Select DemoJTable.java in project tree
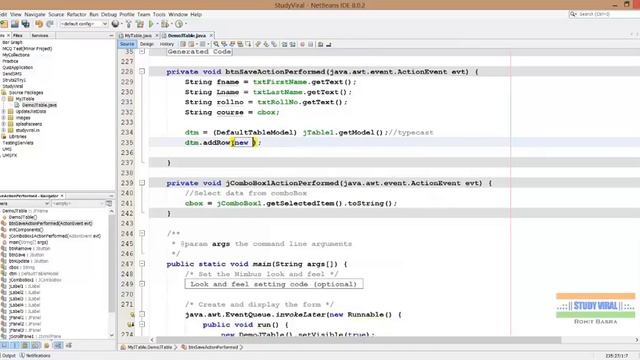 39,105
